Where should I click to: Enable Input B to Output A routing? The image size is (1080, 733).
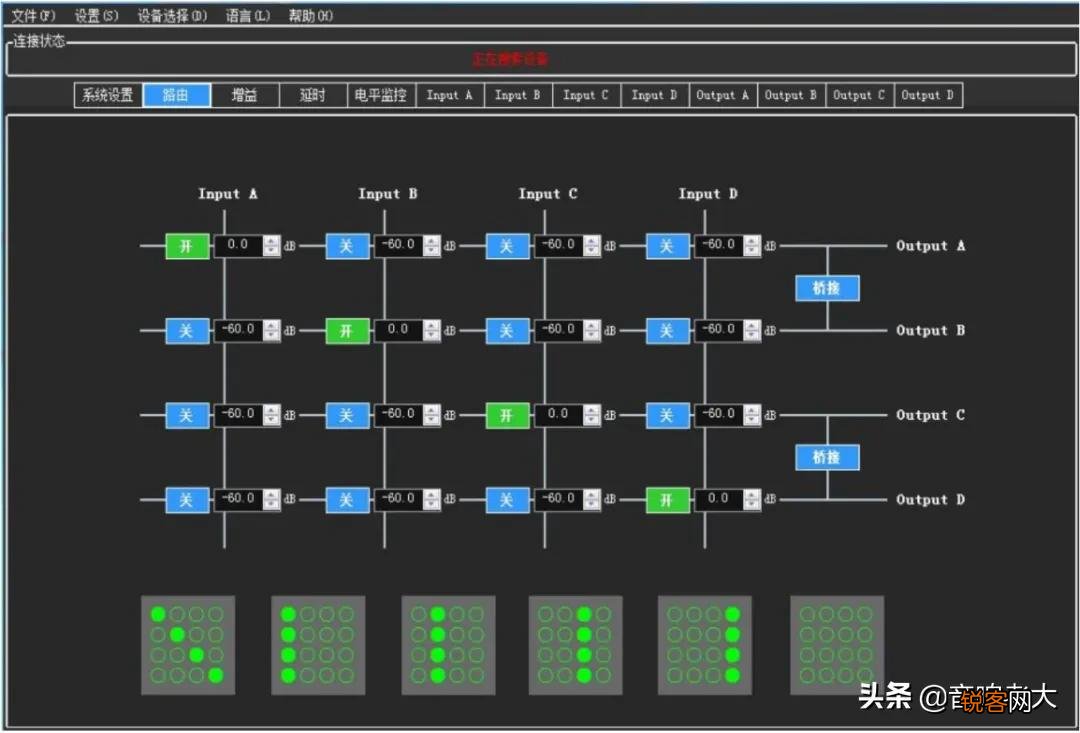[347, 246]
